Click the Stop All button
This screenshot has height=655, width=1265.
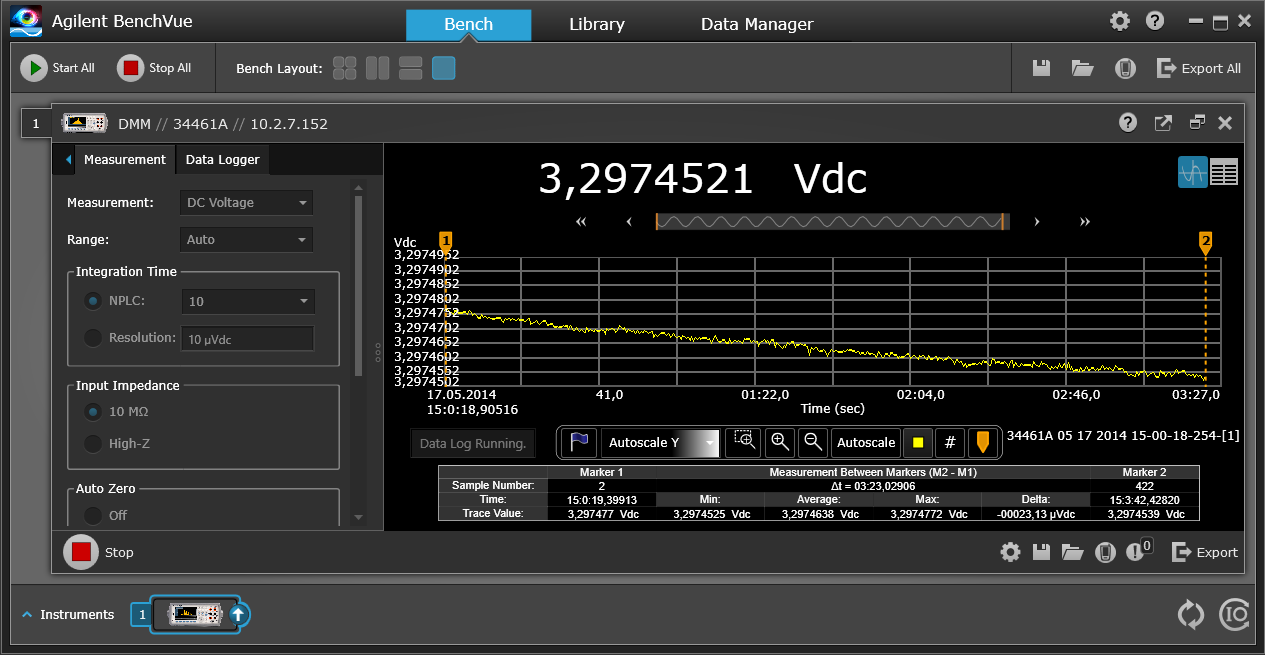(x=156, y=68)
